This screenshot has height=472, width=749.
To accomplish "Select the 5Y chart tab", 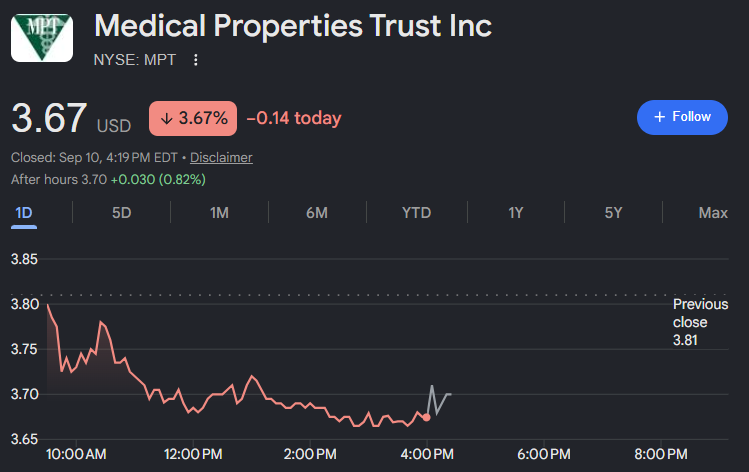I will tap(613, 213).
